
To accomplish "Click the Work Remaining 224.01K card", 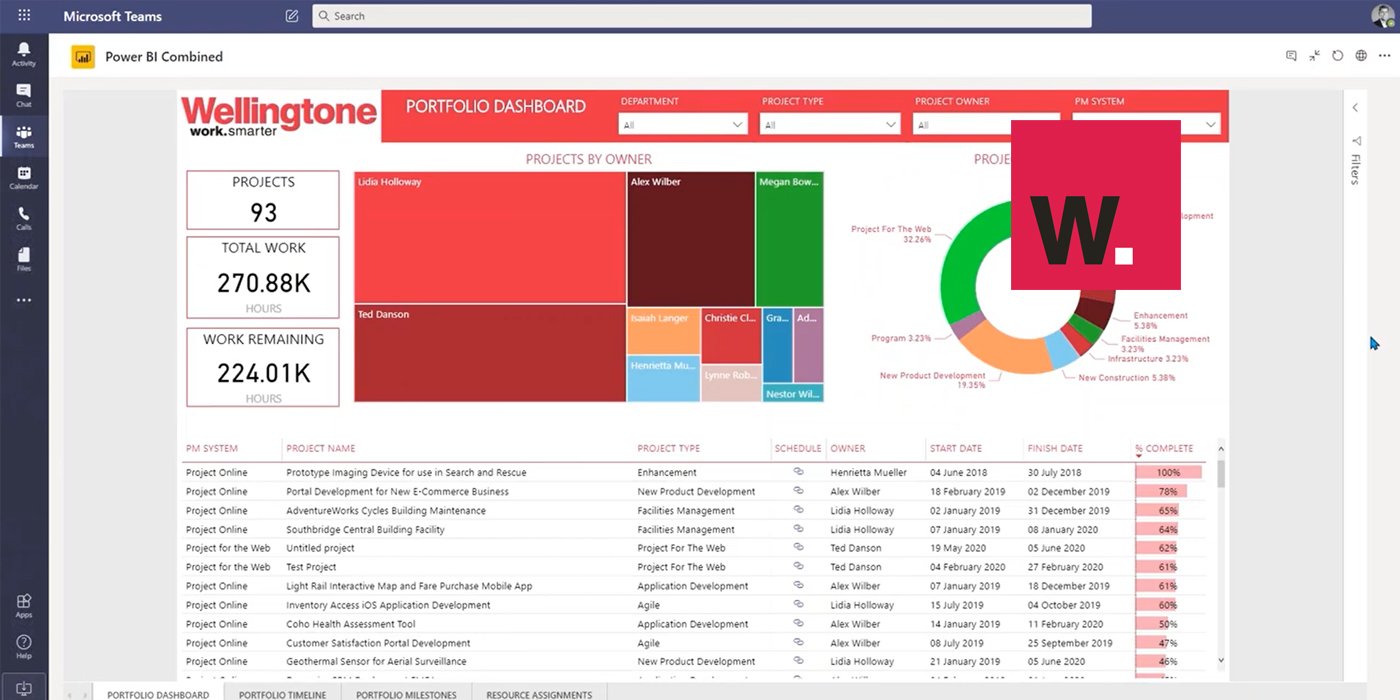I will pos(263,368).
